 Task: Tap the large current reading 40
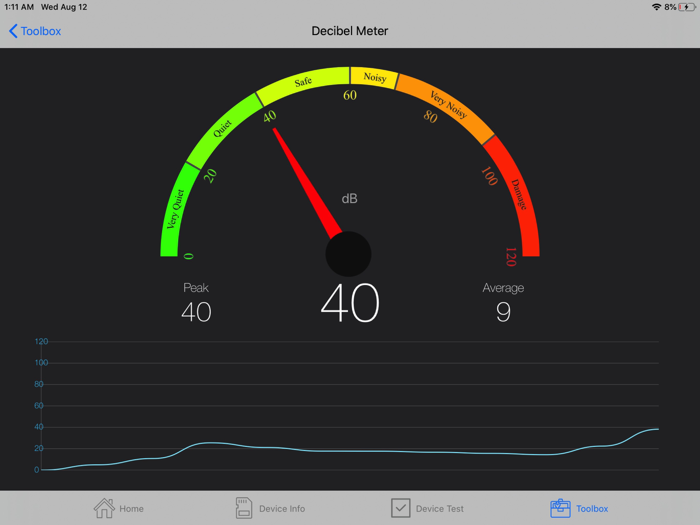point(350,303)
